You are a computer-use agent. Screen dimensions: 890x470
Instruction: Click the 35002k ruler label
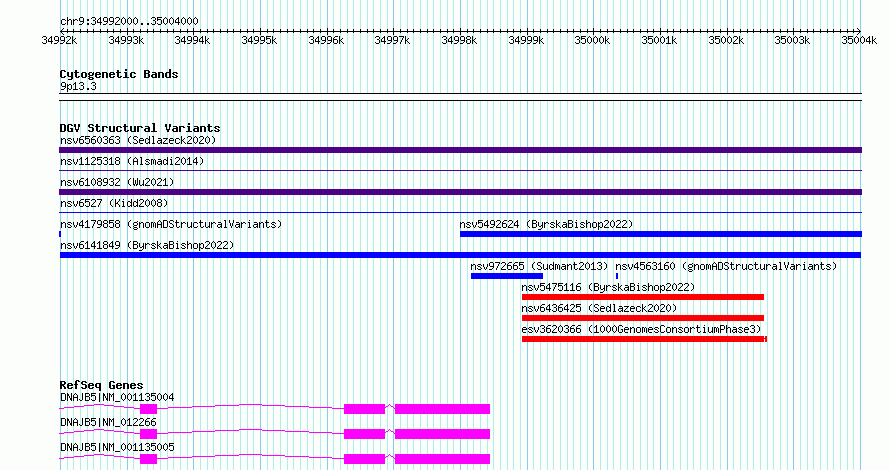726,40
